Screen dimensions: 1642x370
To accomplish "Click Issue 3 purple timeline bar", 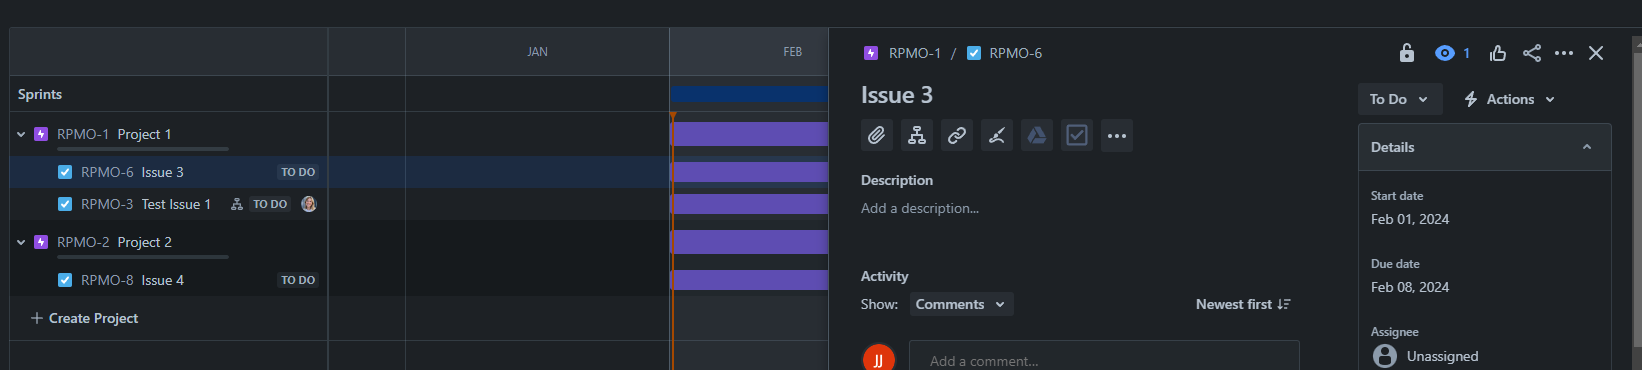I will click(x=749, y=172).
